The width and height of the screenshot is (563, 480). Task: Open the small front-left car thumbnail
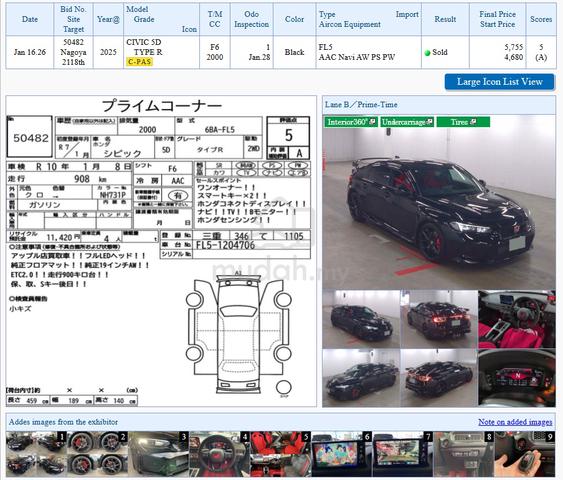tap(361, 319)
